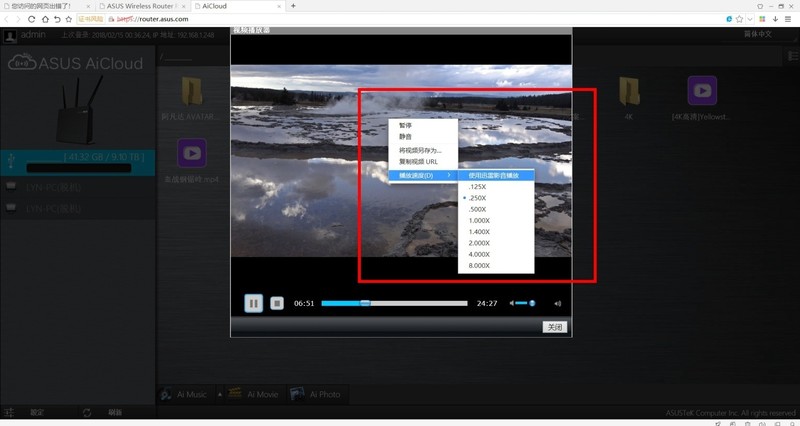Open the 简体中文 language selector
The height and width of the screenshot is (426, 800).
point(758,34)
